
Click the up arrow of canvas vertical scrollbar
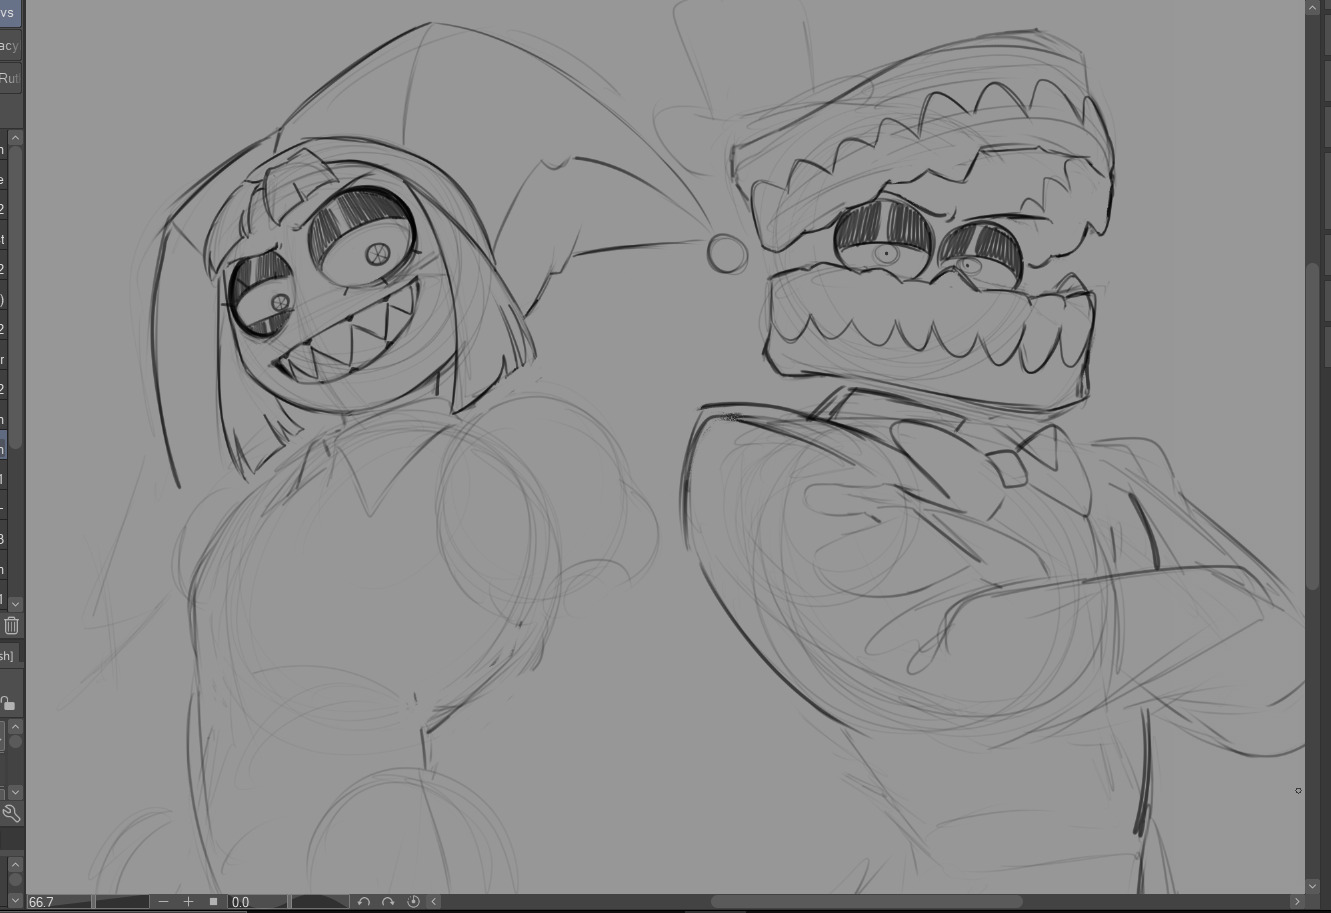tap(1313, 7)
